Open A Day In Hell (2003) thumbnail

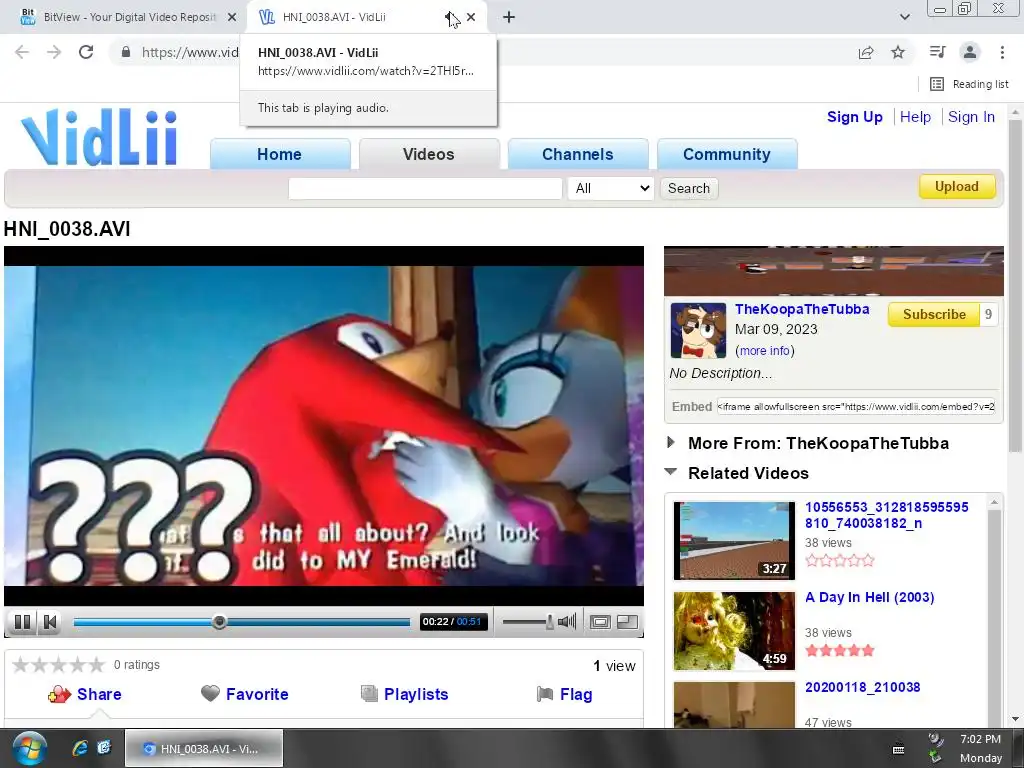[734, 631]
